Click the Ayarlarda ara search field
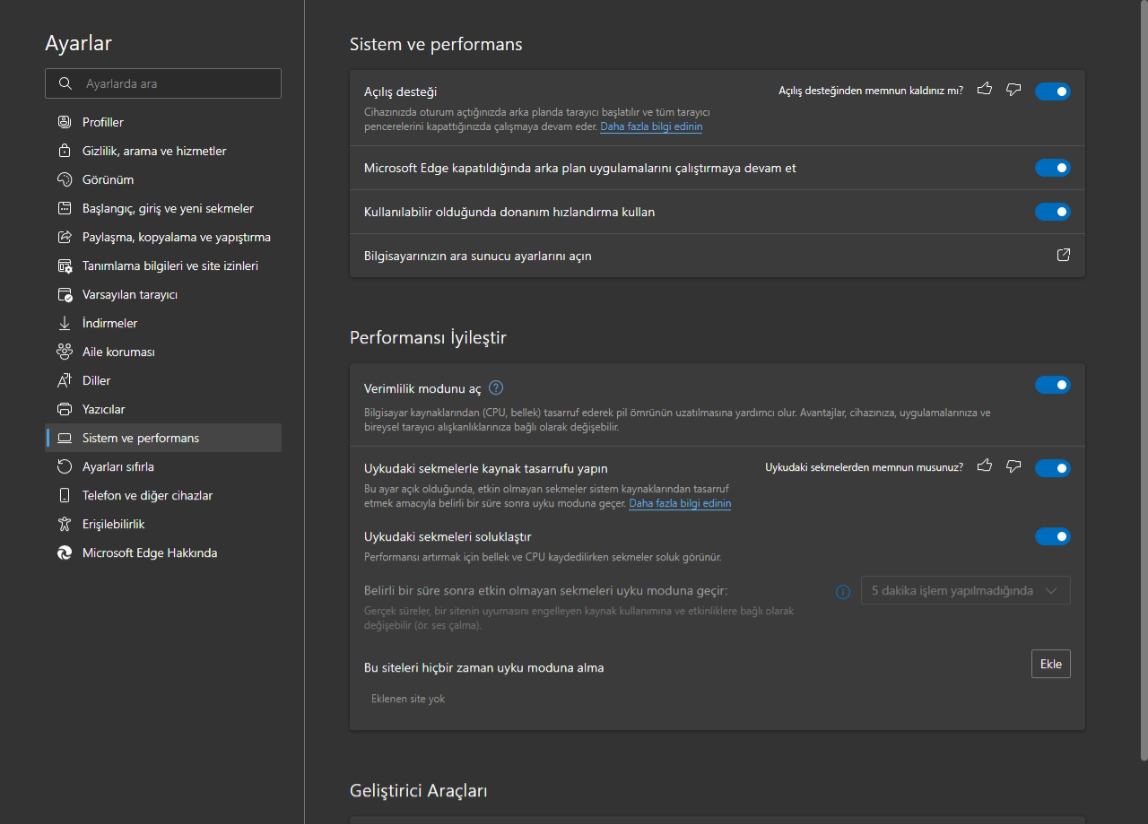Image resolution: width=1148 pixels, height=824 pixels. pos(163,84)
